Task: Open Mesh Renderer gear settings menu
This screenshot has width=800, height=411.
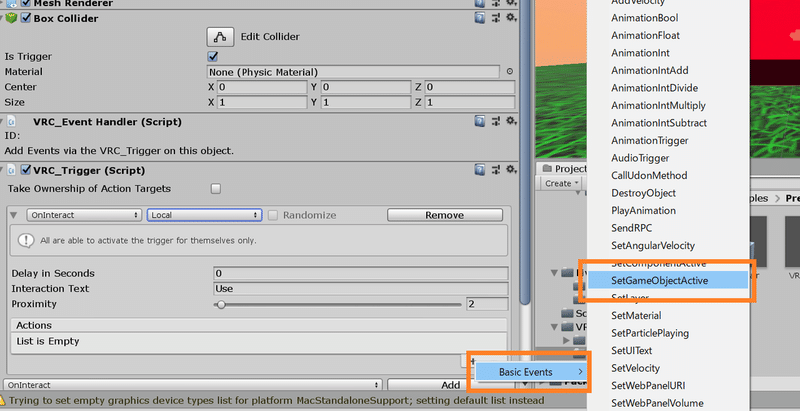Action: pos(511,3)
